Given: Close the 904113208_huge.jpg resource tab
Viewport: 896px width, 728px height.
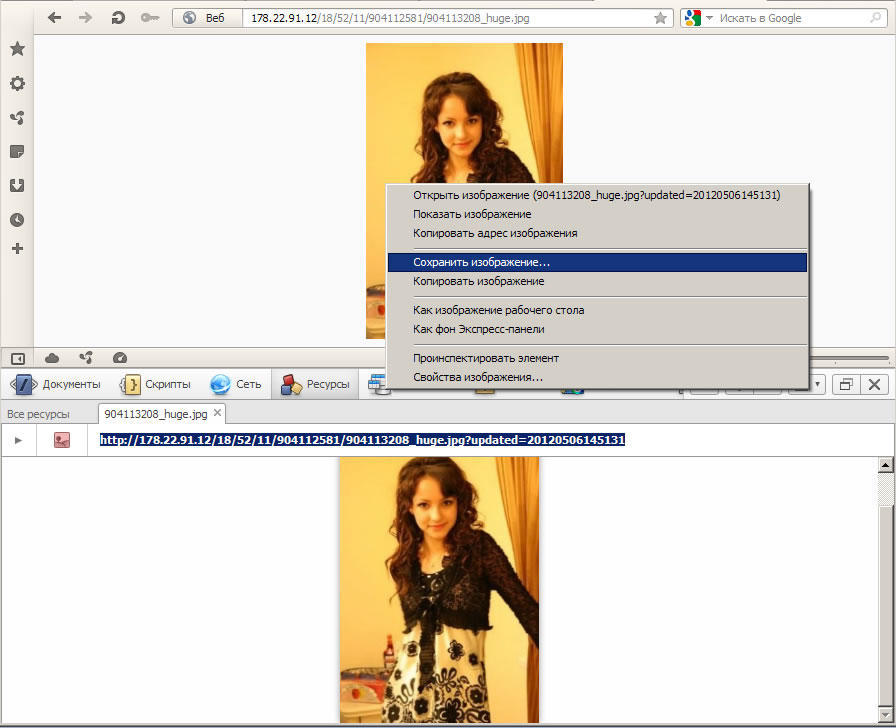Looking at the screenshot, I should pos(217,413).
